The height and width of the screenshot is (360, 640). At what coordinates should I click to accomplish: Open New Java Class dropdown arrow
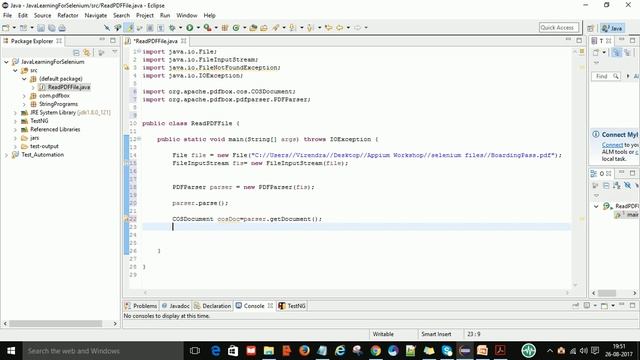click(244, 28)
